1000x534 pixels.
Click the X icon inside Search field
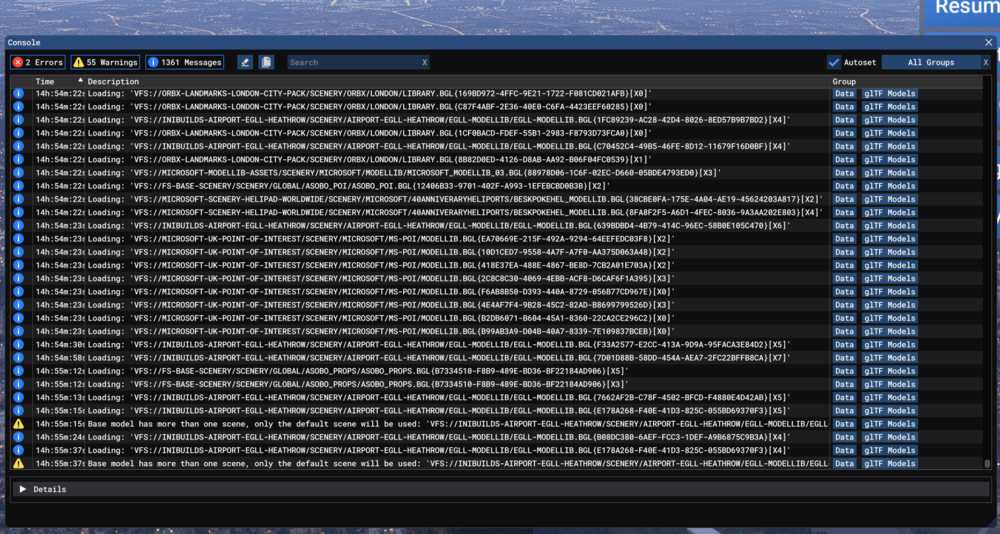pos(424,62)
